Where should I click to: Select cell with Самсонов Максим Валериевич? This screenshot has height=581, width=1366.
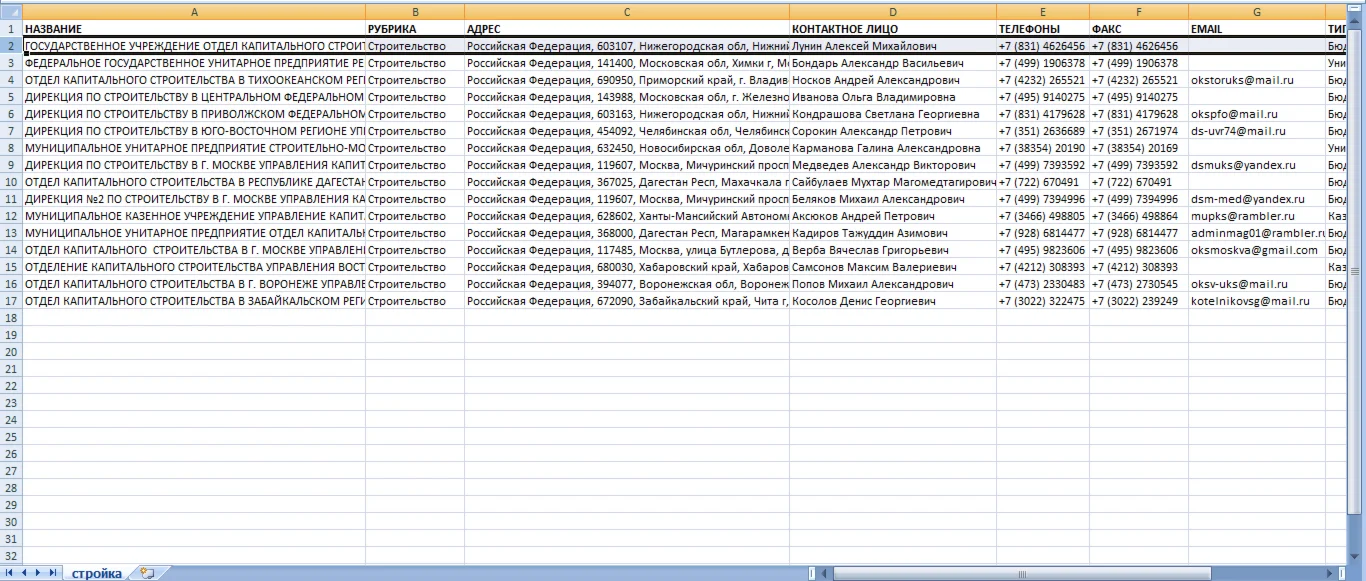pyautogui.click(x=893, y=267)
